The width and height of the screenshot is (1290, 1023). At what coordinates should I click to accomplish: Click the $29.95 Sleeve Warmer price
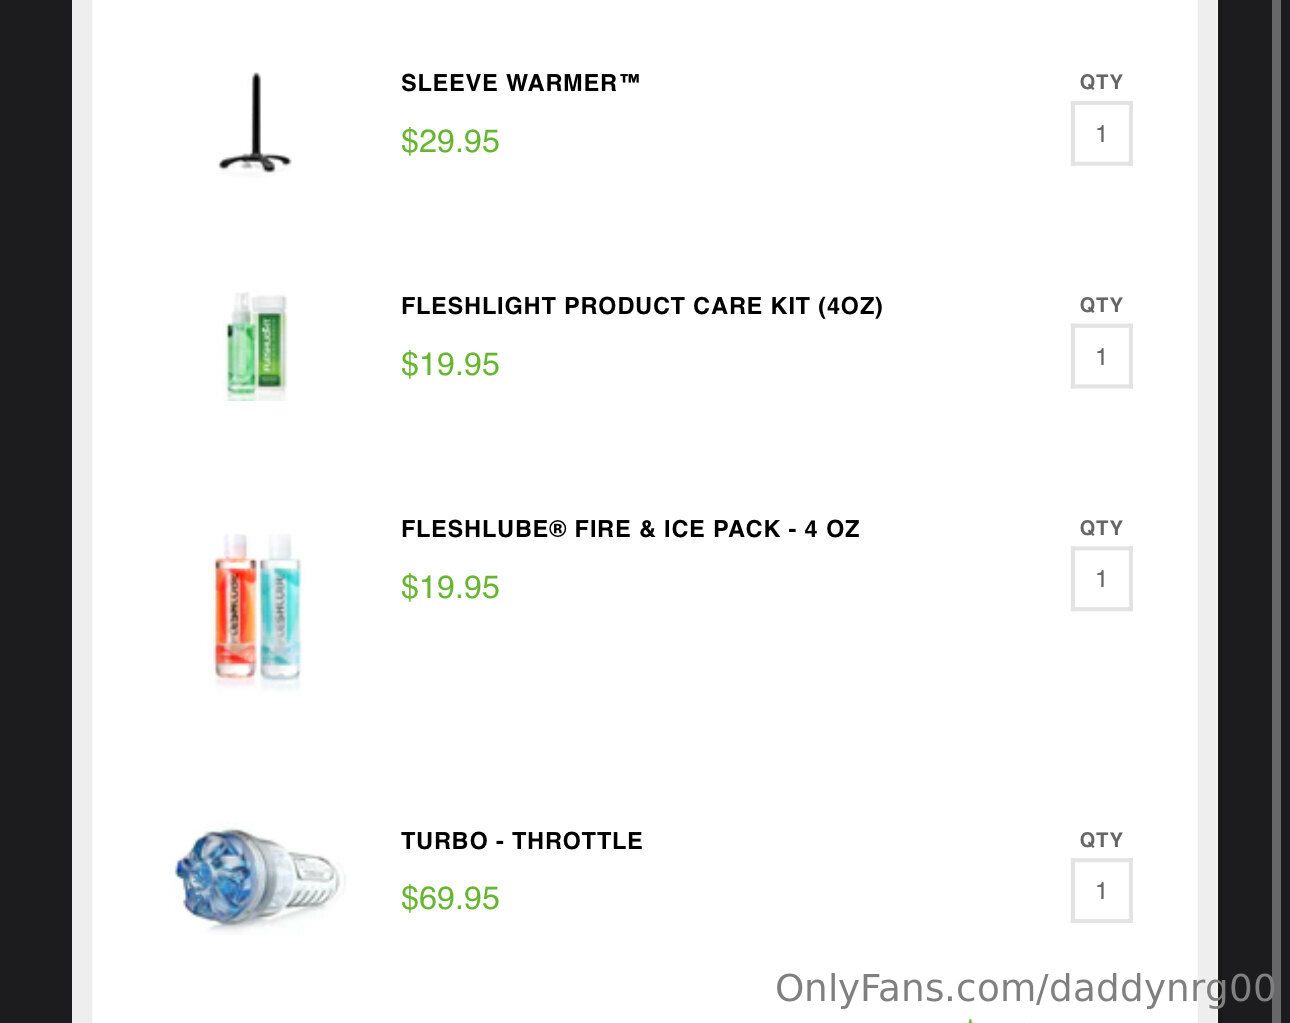450,142
